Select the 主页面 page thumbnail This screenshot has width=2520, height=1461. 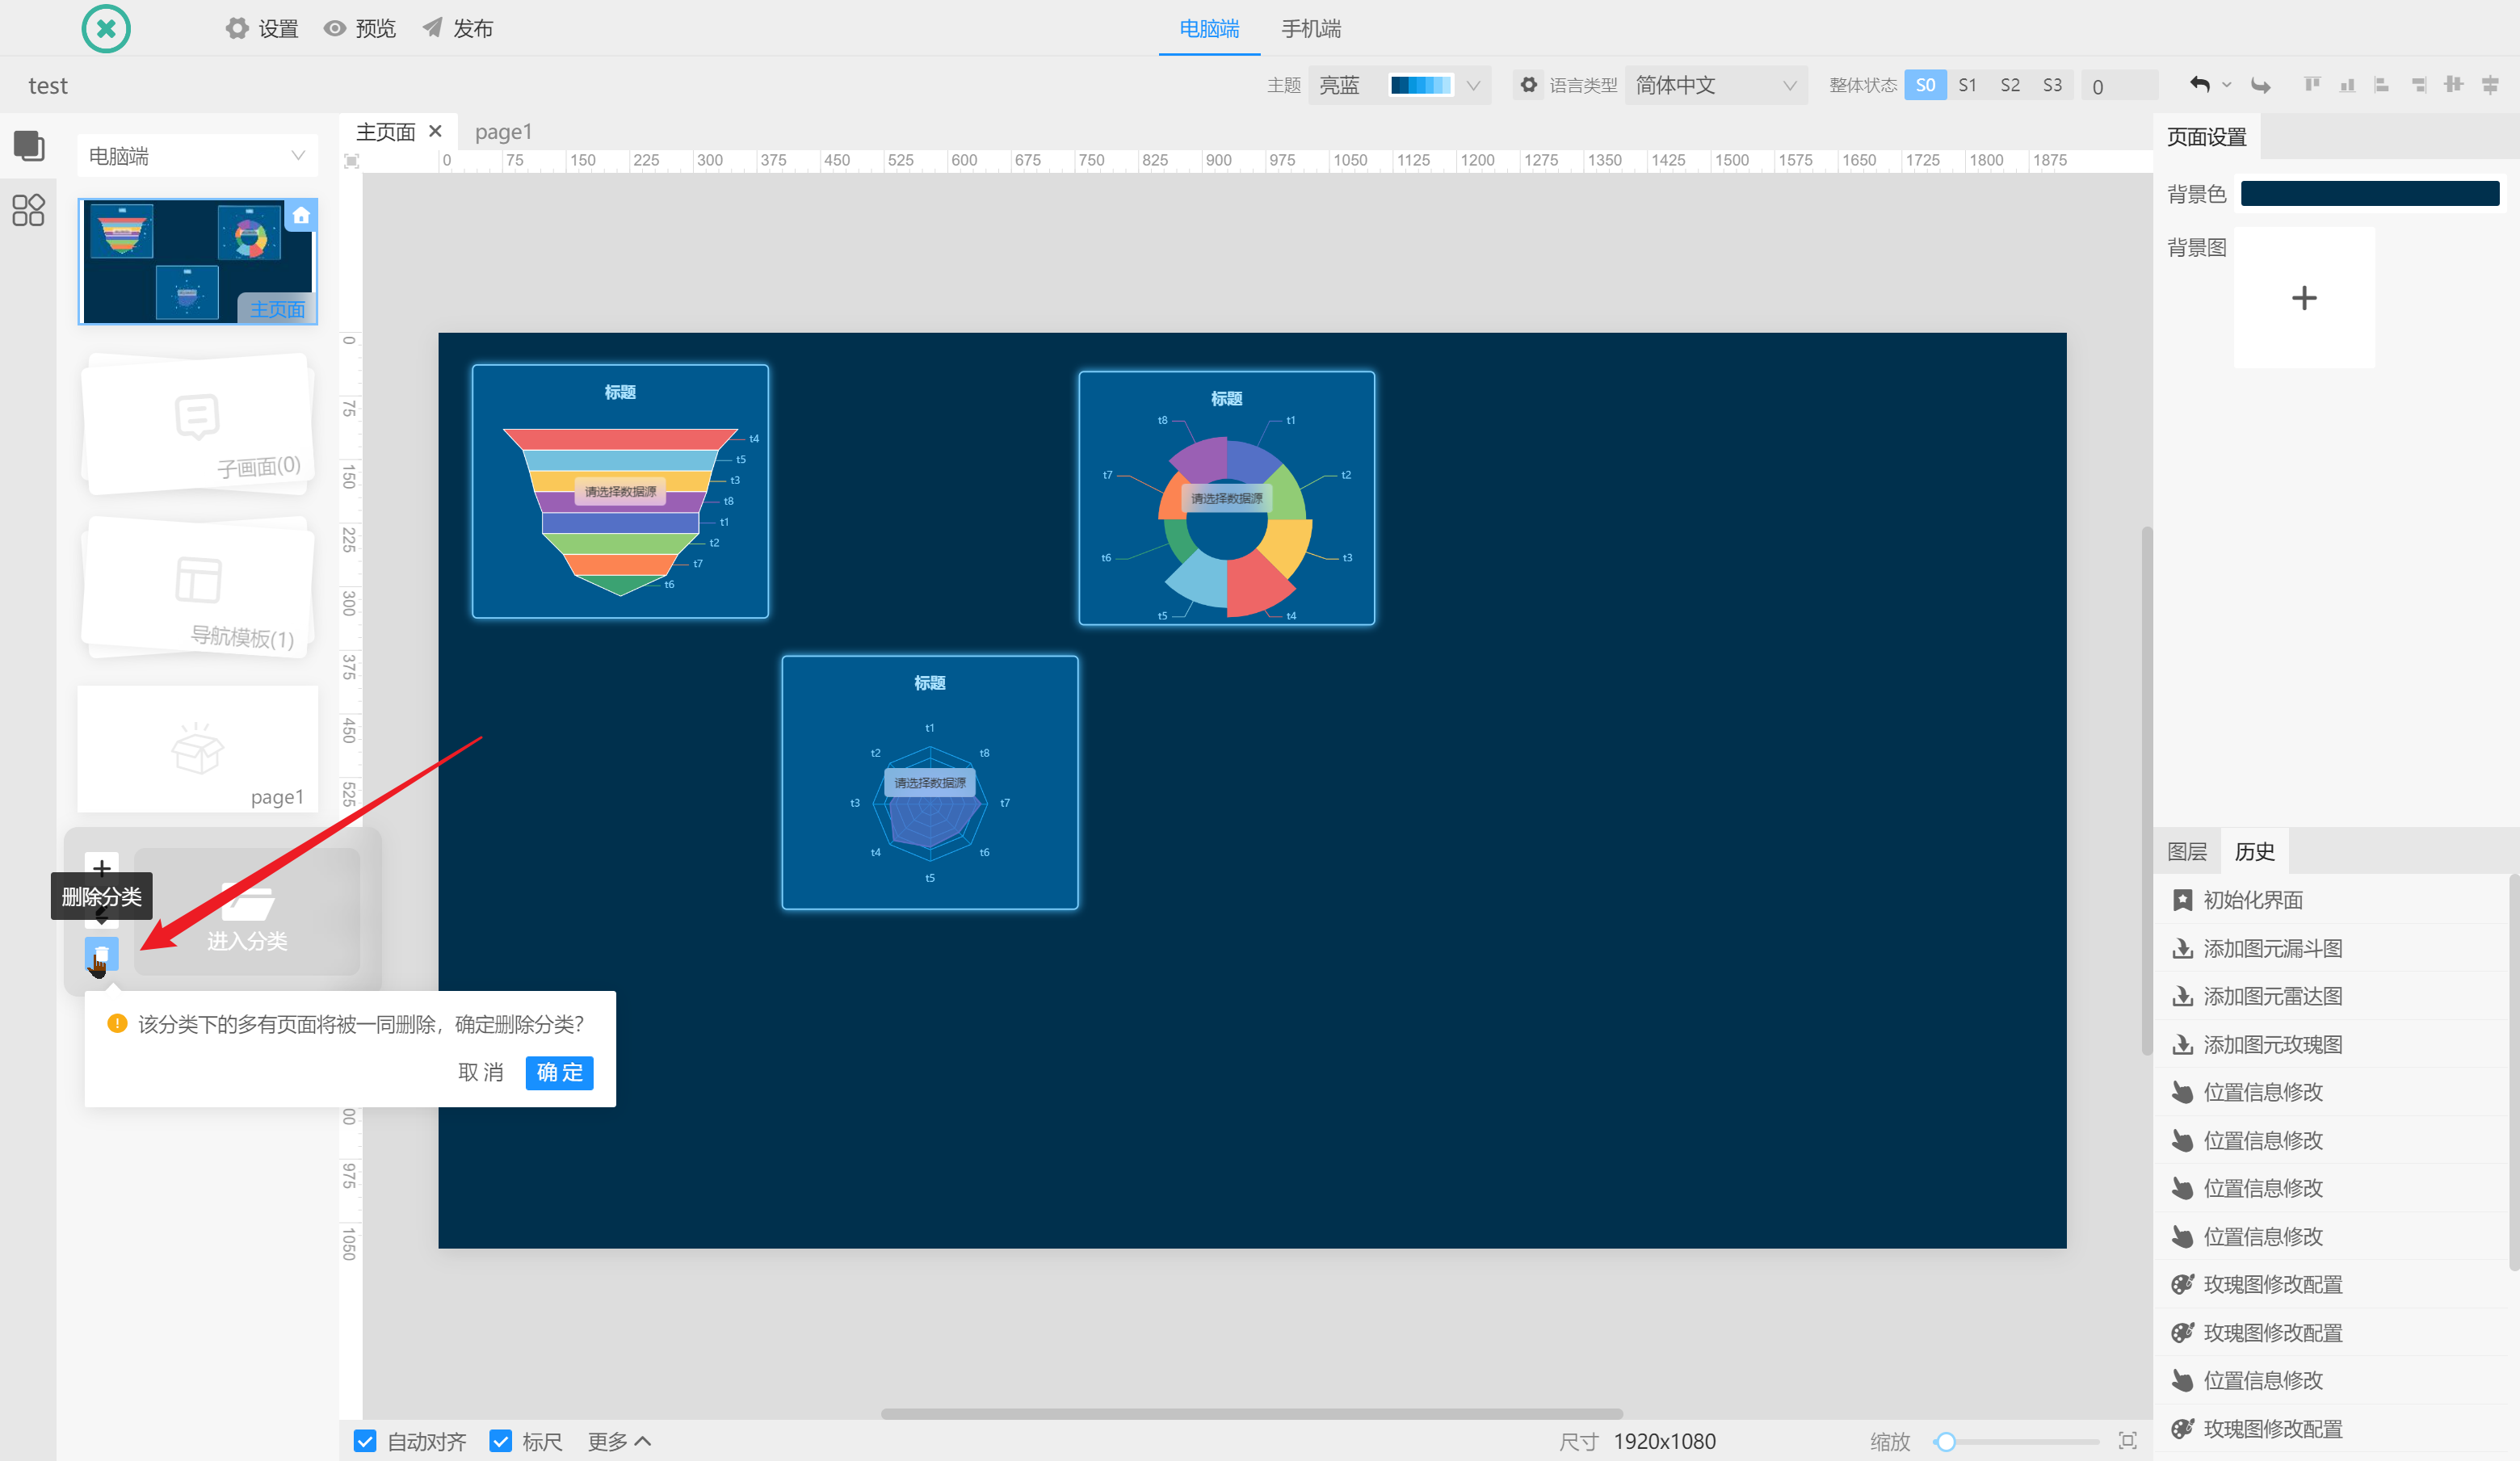pos(198,261)
